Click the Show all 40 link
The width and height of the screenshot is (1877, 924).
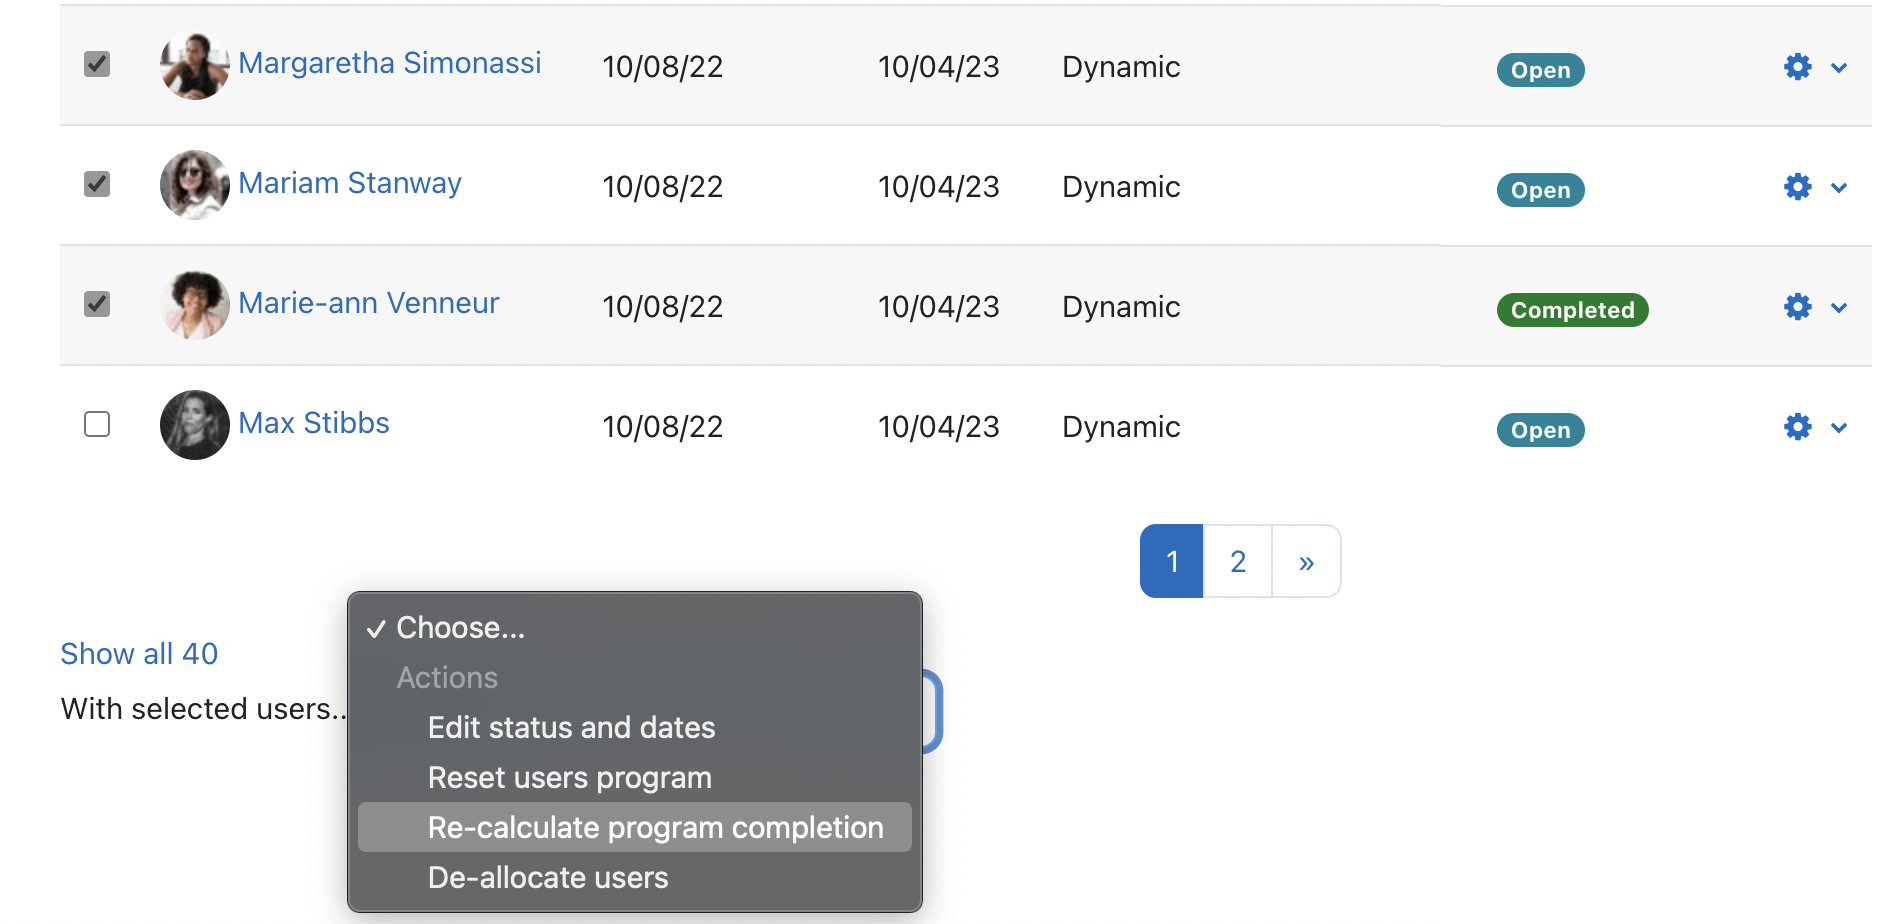[139, 654]
